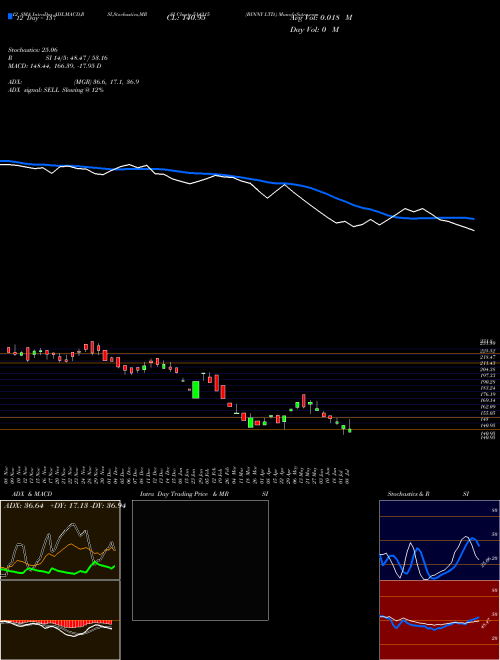Click the 'Avg Vol: 0.018 M' label
The height and width of the screenshot is (660, 500).
321,18
